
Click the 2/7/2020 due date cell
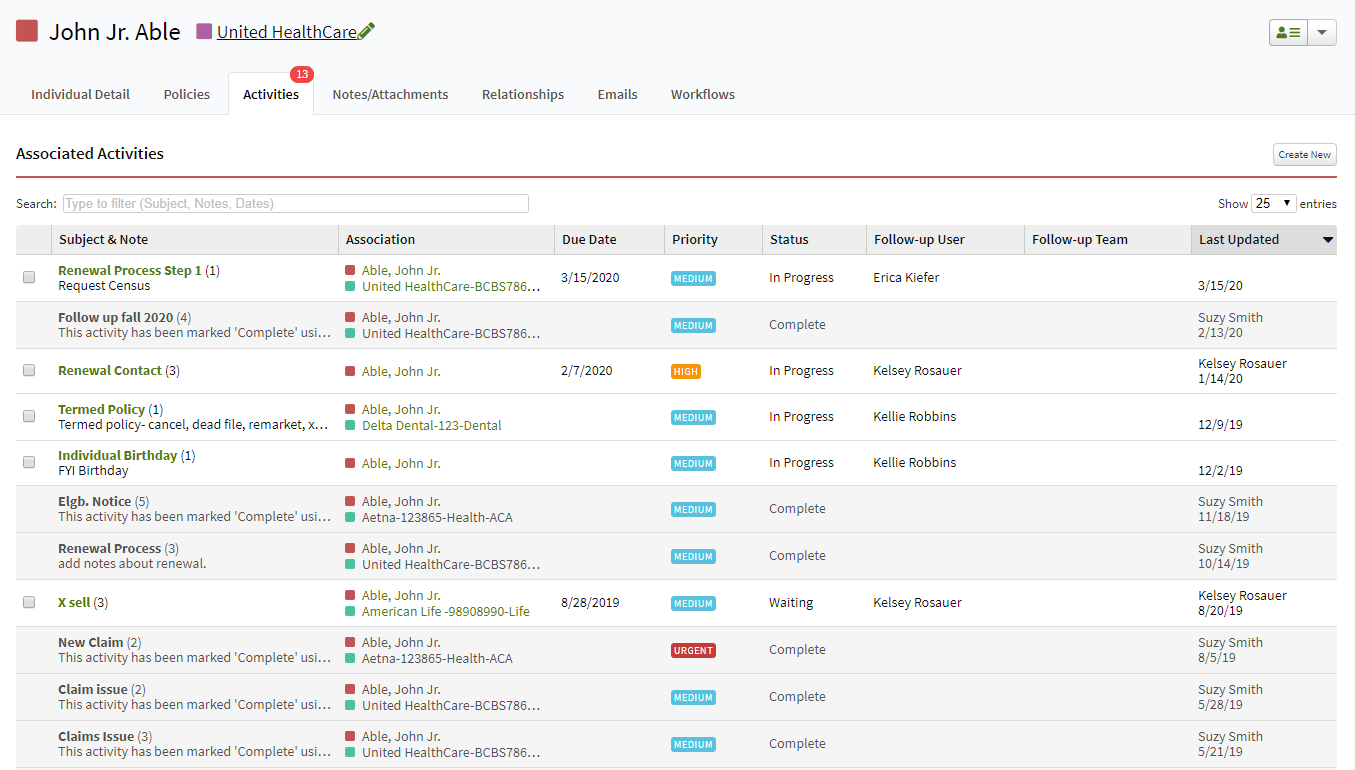[587, 370]
